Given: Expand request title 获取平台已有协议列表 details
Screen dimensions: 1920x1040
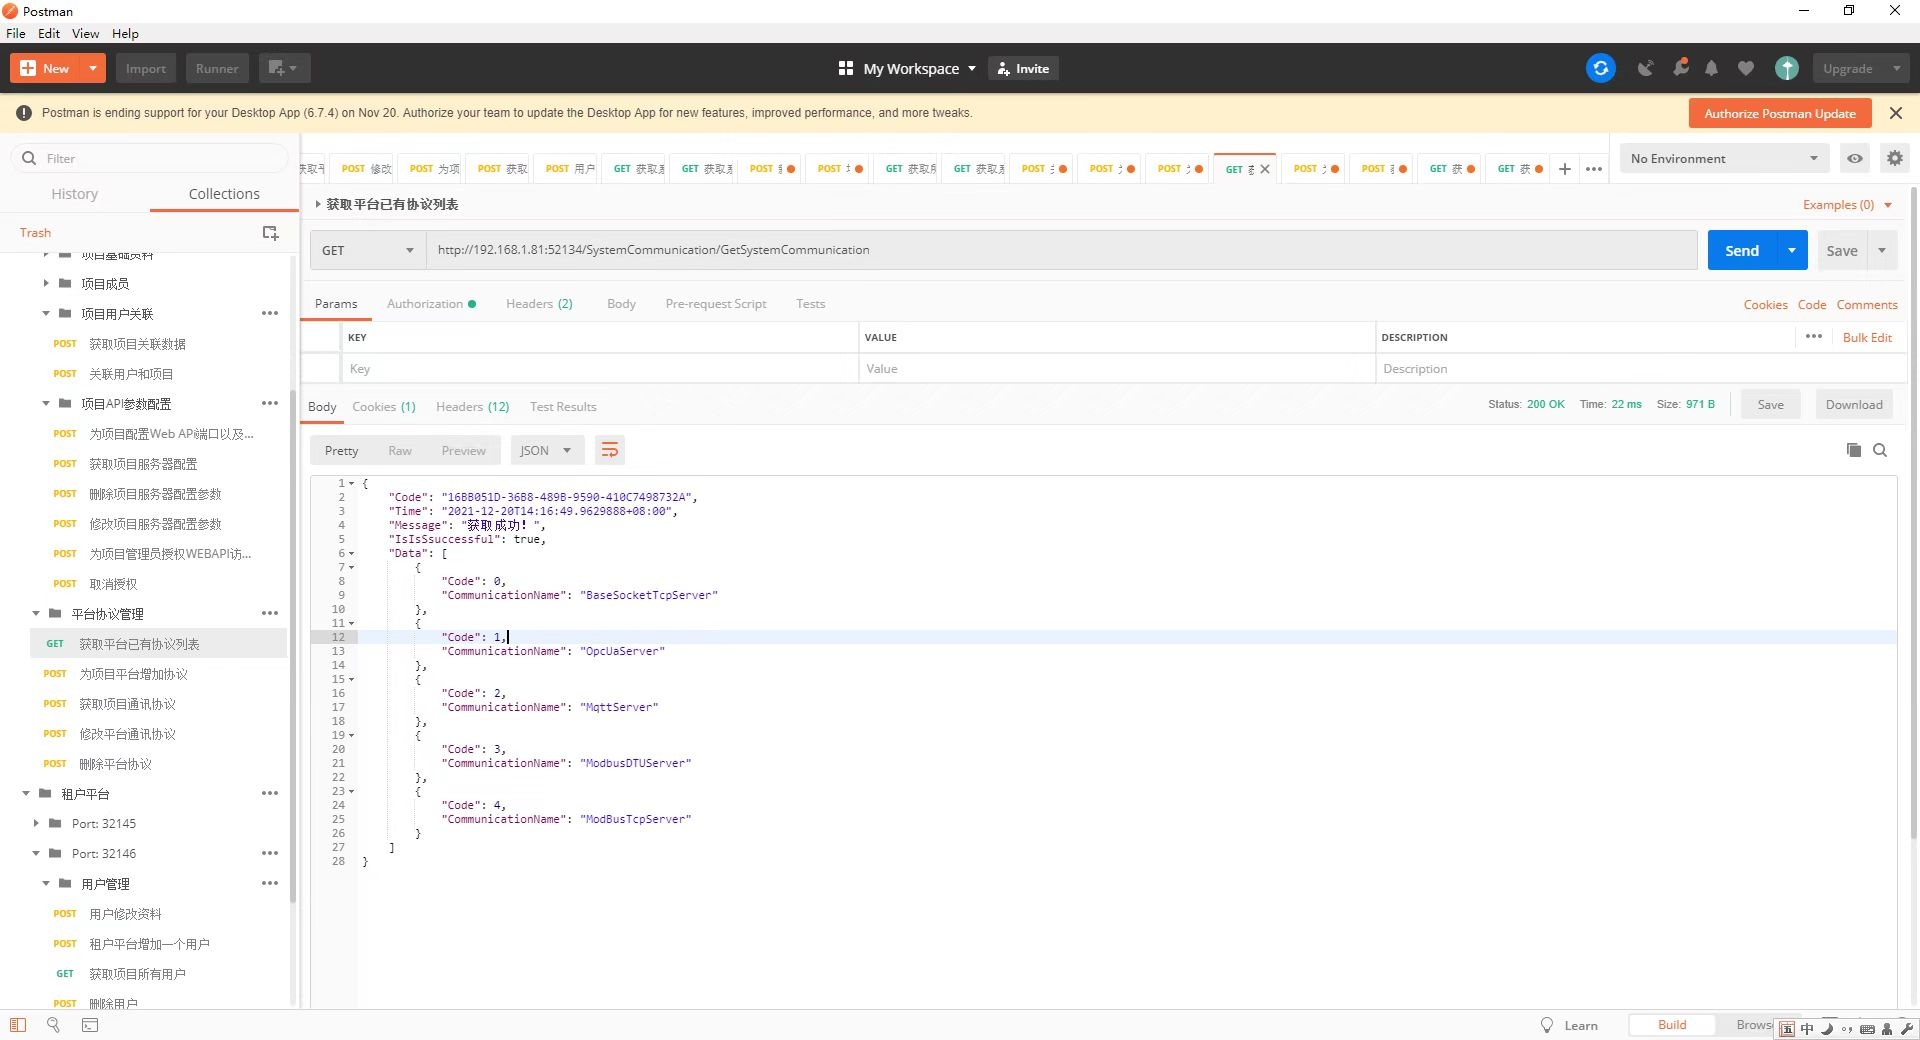Looking at the screenshot, I should 318,204.
